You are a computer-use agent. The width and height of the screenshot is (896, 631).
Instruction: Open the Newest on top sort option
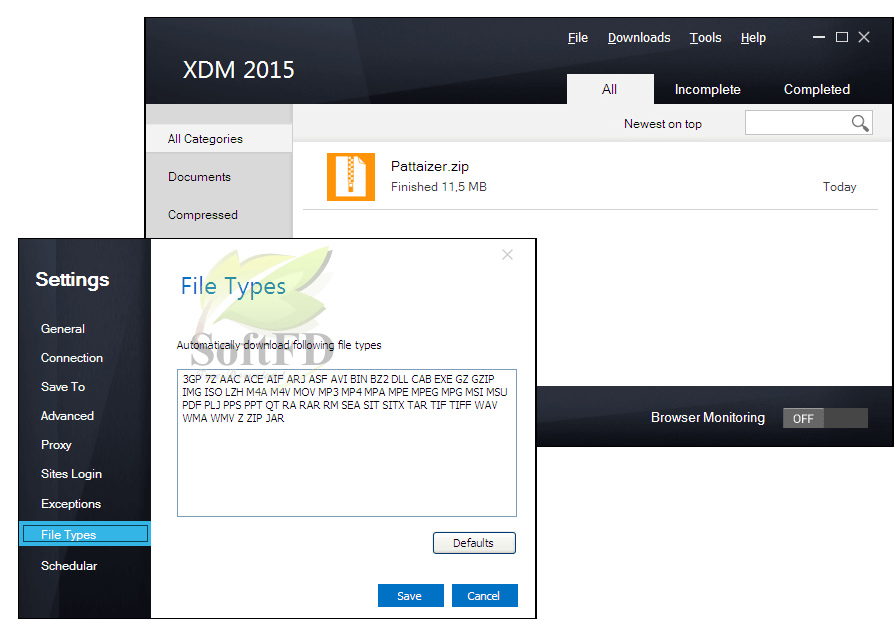[663, 124]
